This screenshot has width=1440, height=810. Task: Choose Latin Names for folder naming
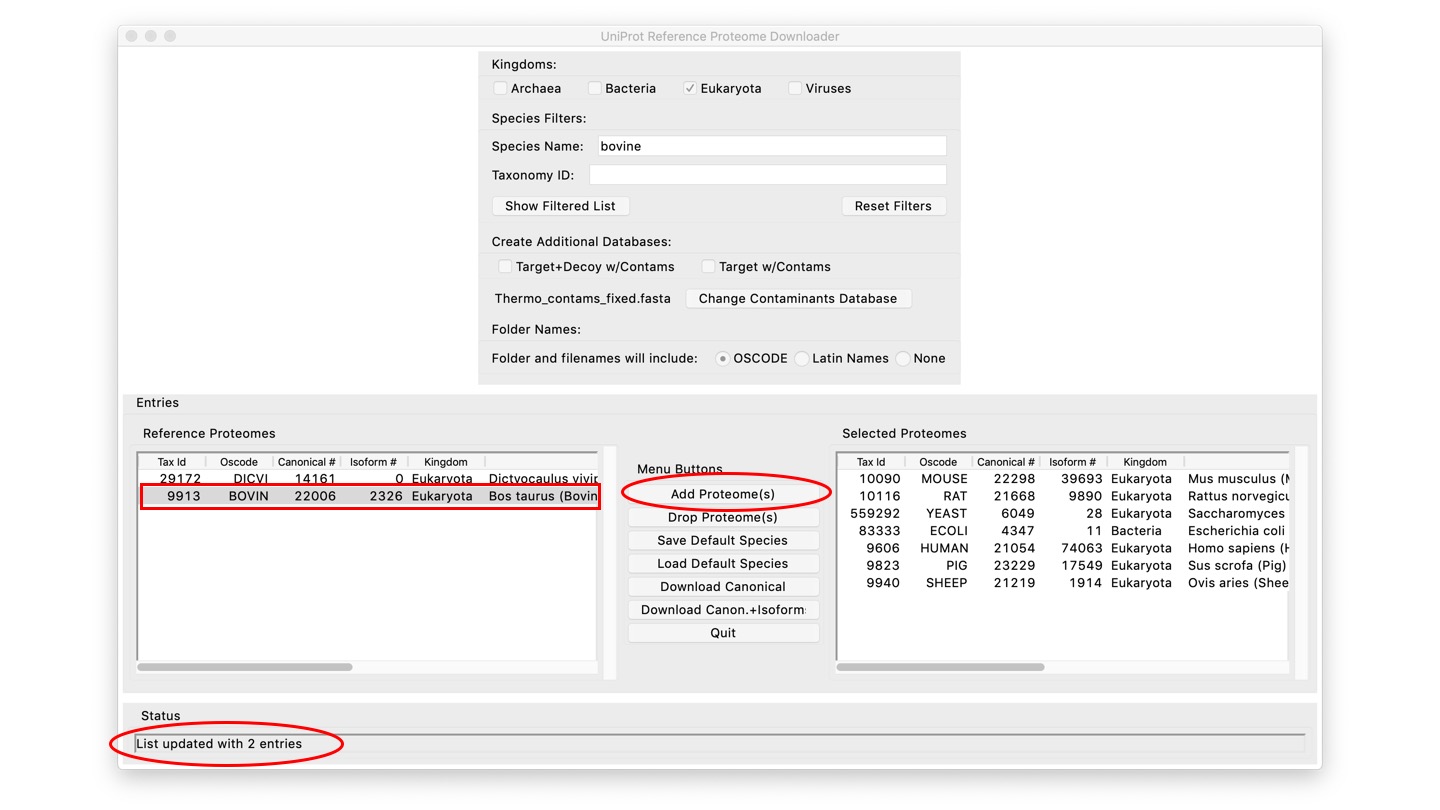coord(802,358)
